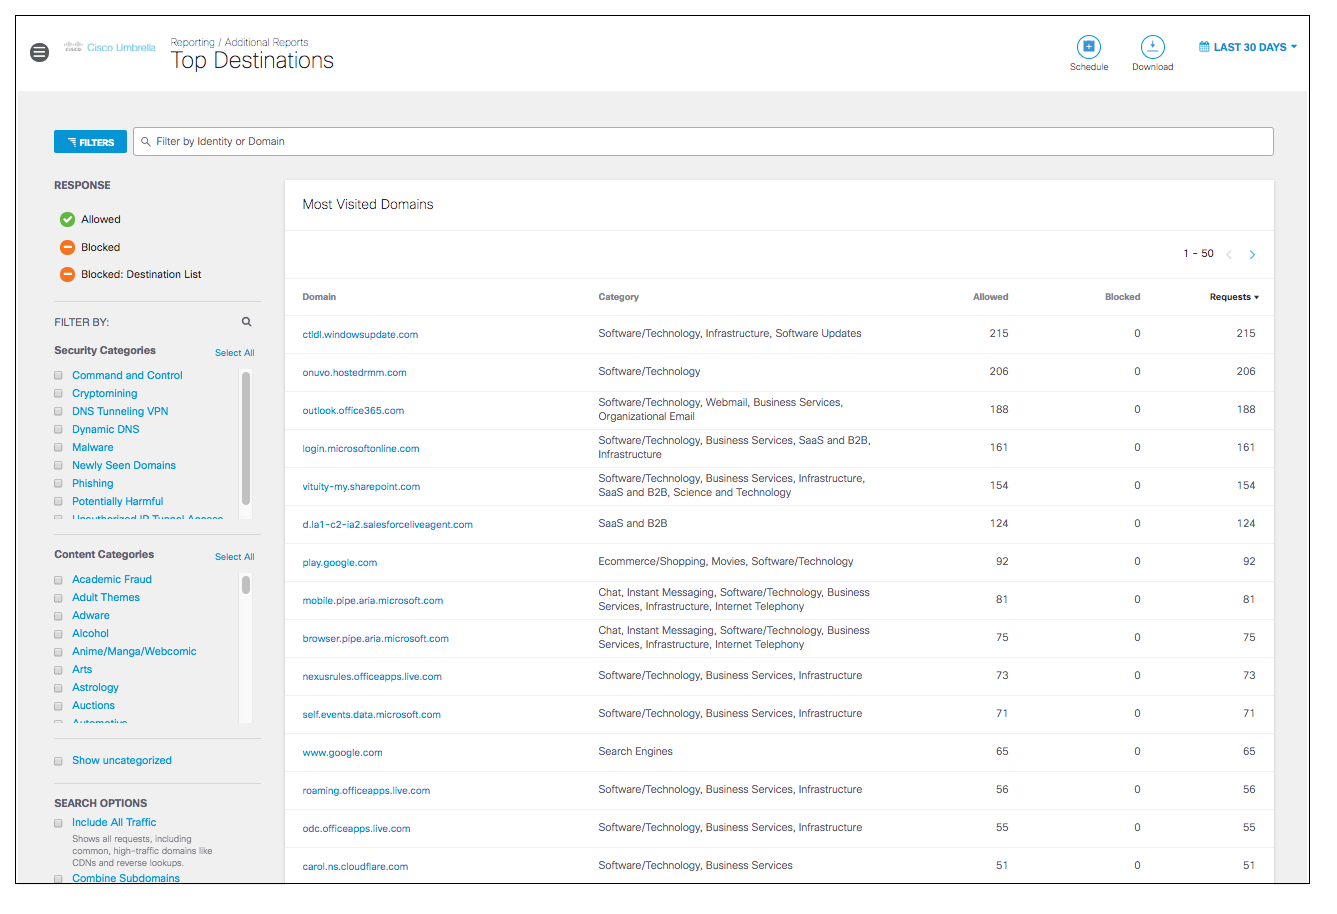Click the Filters button
This screenshot has width=1337, height=914.
pyautogui.click(x=90, y=142)
